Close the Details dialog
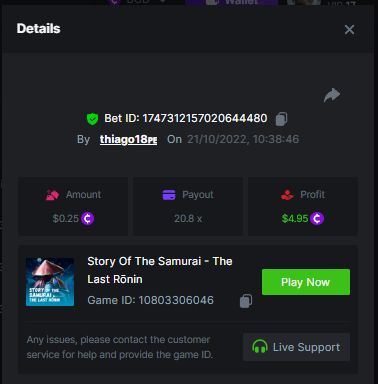 click(349, 30)
